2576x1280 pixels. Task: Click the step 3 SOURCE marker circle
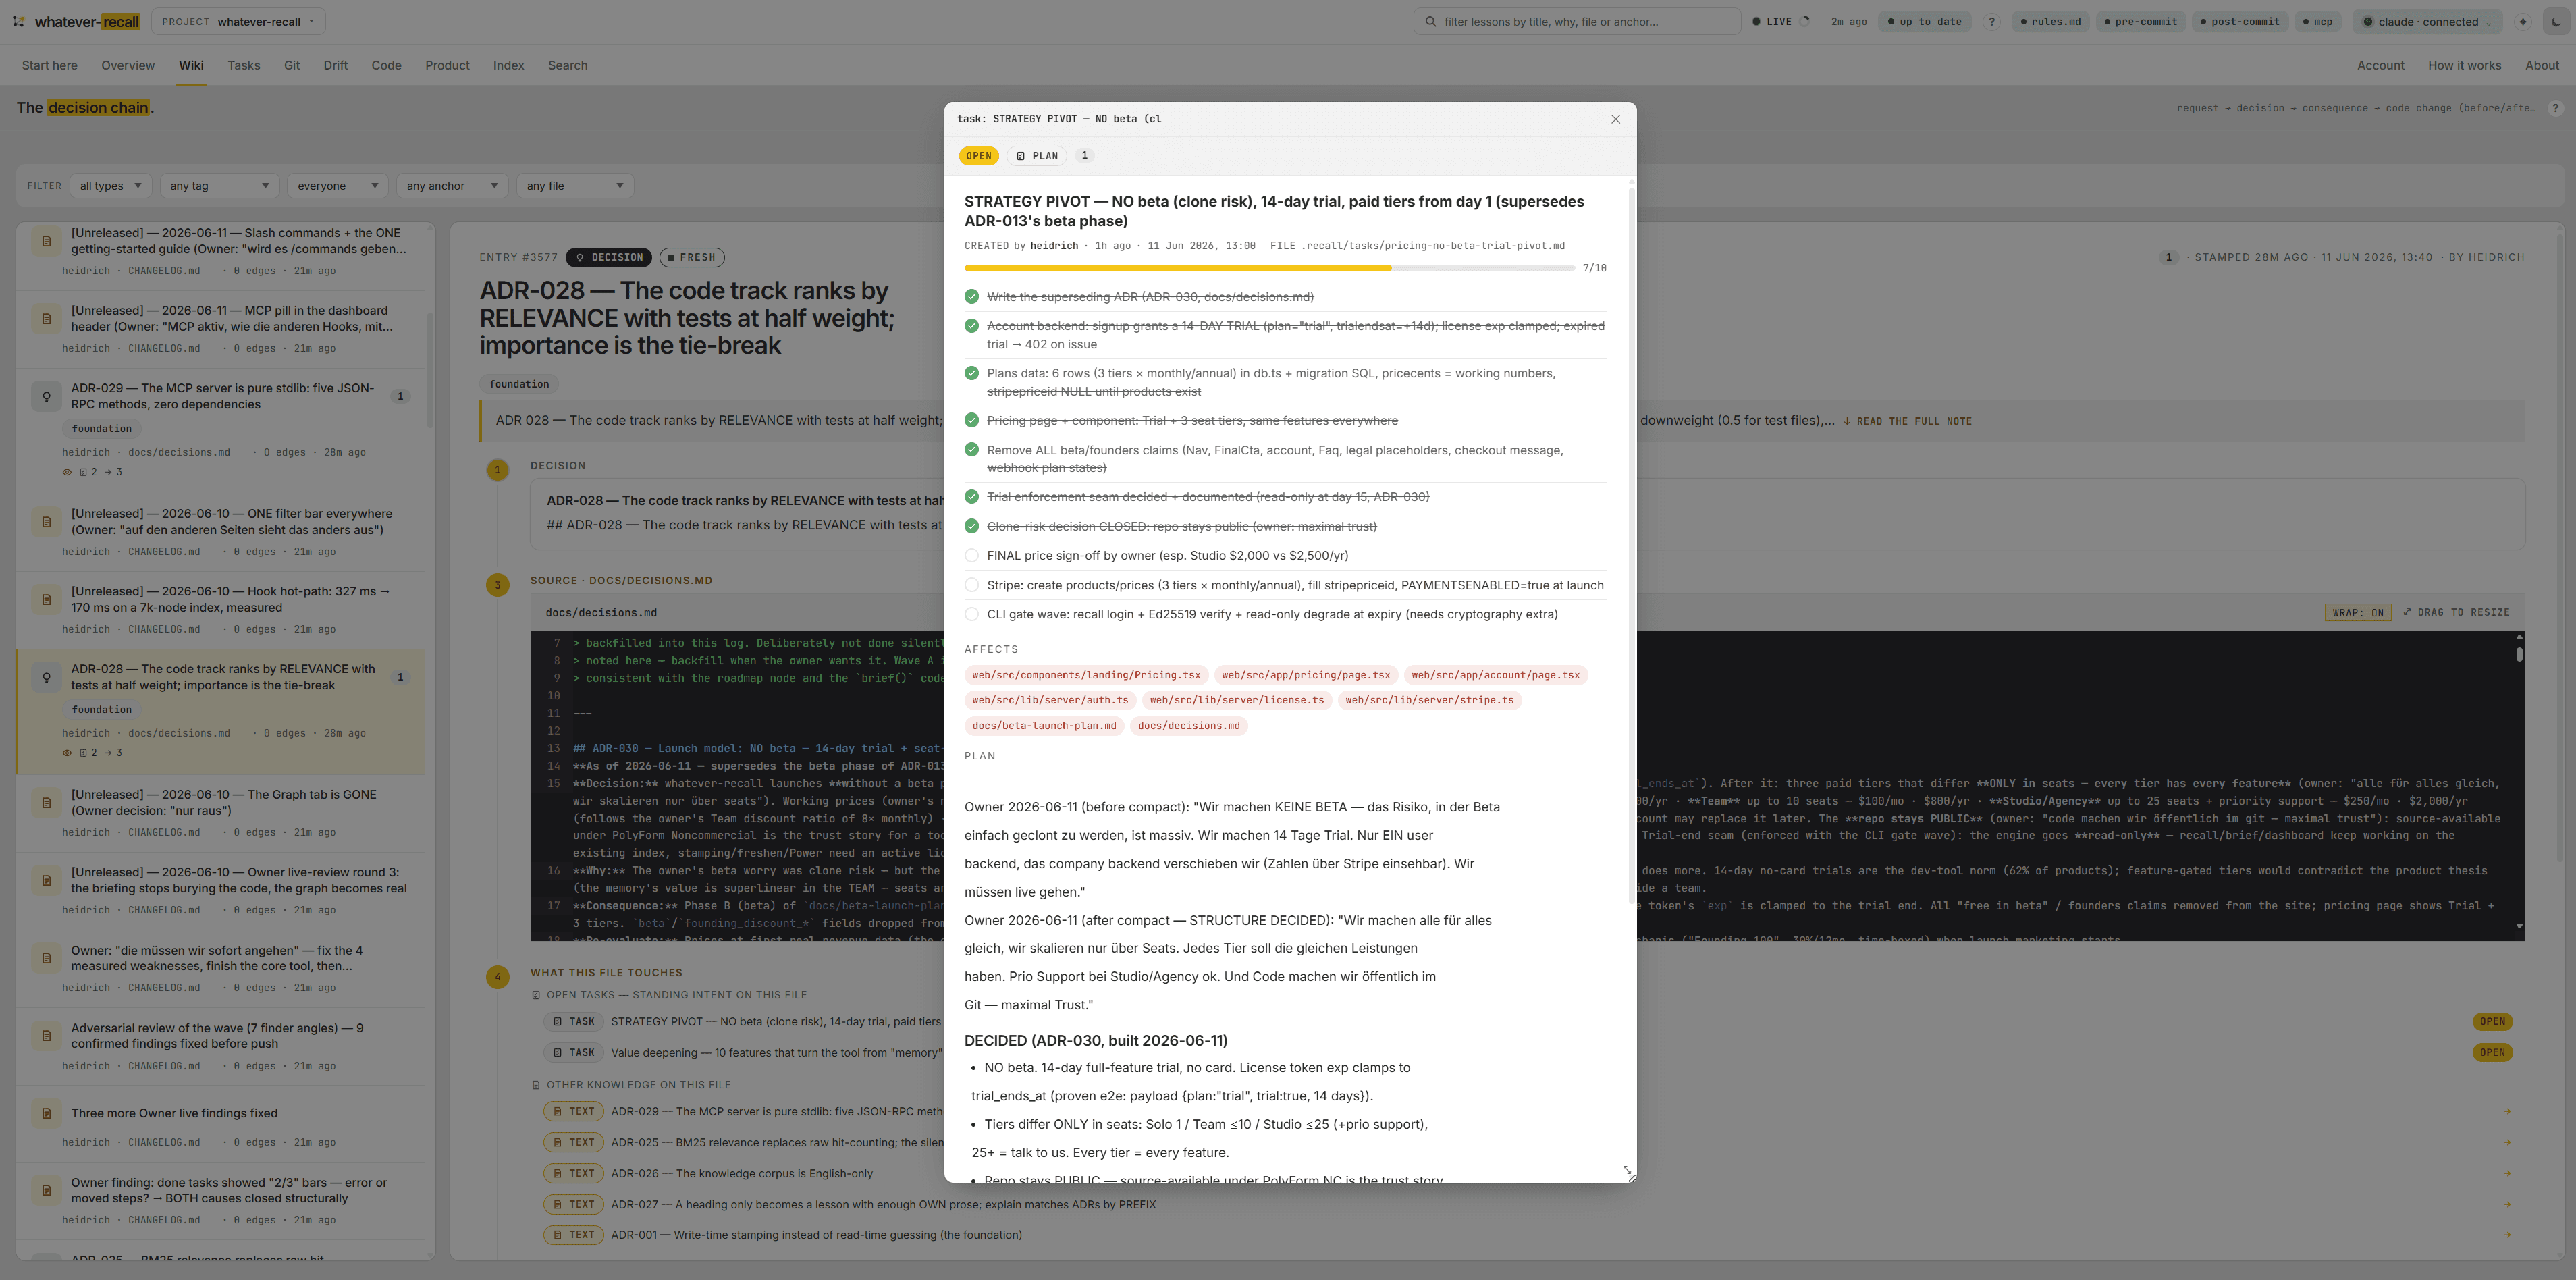point(497,584)
